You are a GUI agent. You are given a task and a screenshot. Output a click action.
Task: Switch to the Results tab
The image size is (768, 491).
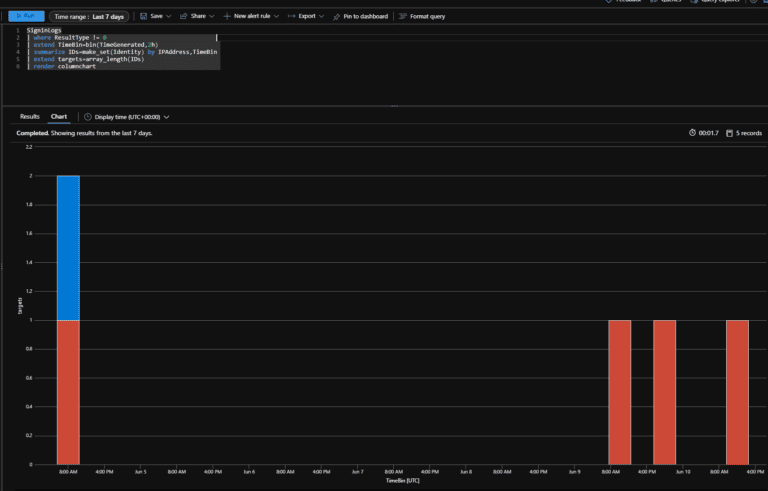[x=29, y=117]
